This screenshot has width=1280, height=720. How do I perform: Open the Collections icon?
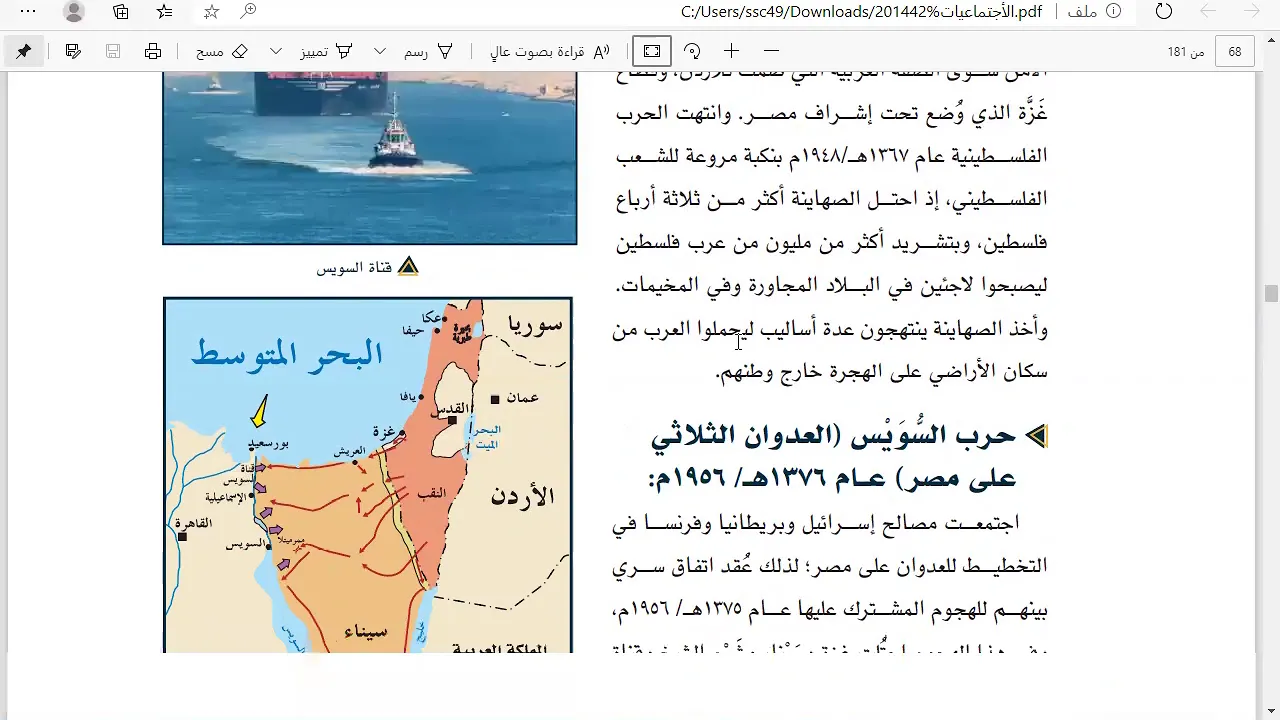tap(120, 12)
